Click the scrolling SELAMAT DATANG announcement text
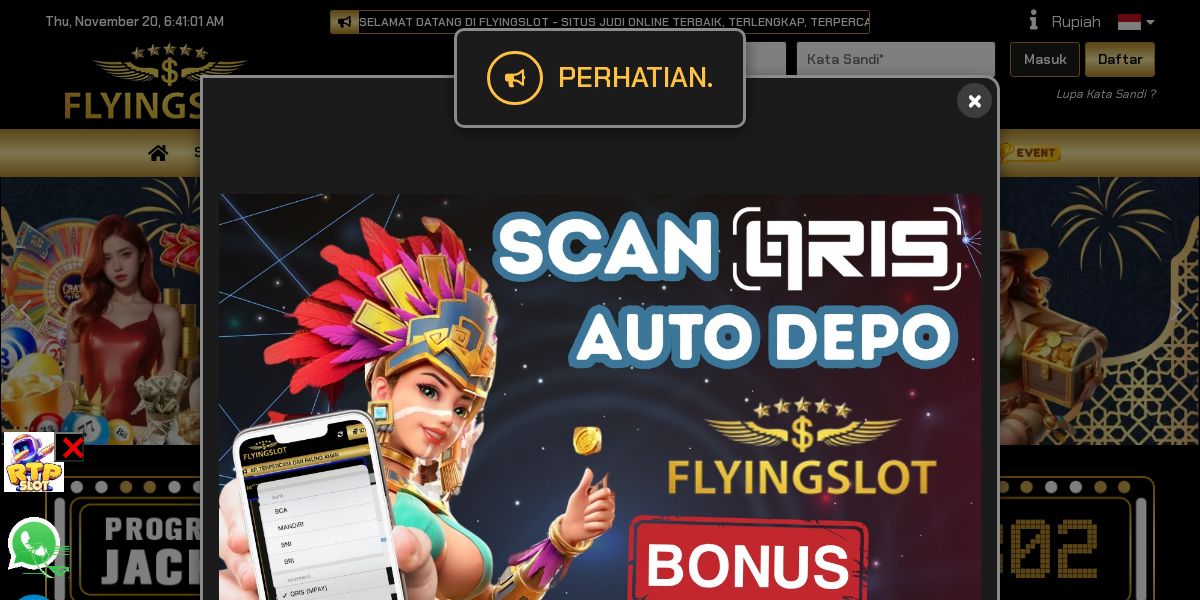The width and height of the screenshot is (1200, 600). 614,22
